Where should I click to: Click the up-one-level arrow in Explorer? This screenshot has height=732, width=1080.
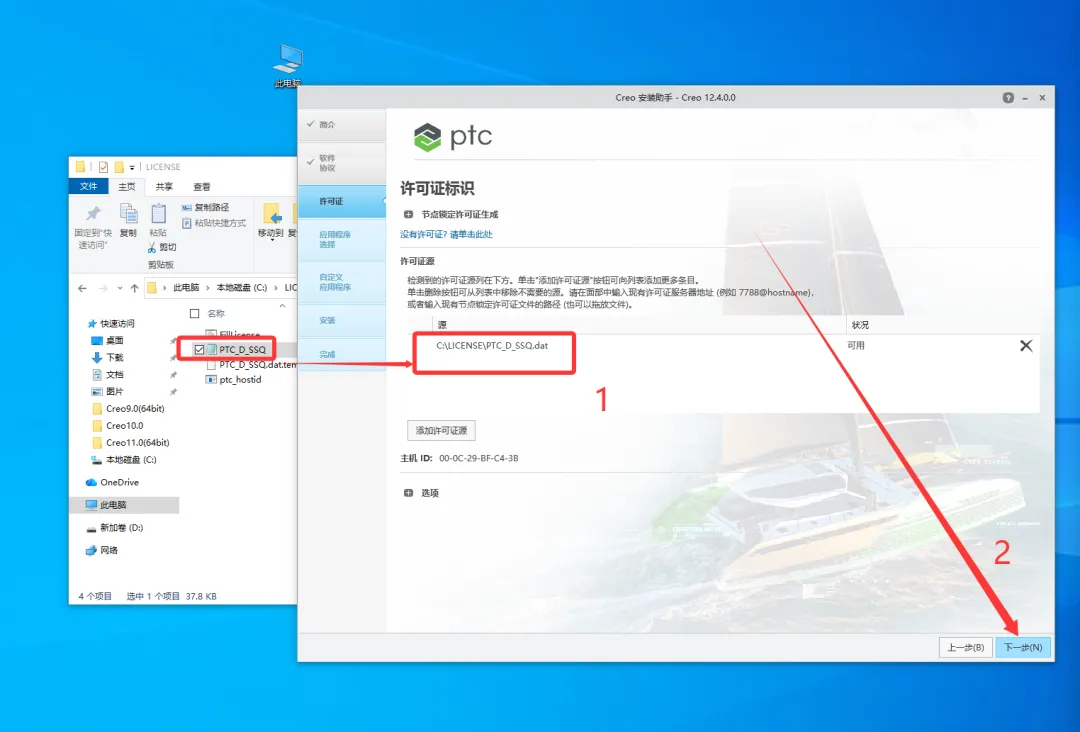pos(134,288)
